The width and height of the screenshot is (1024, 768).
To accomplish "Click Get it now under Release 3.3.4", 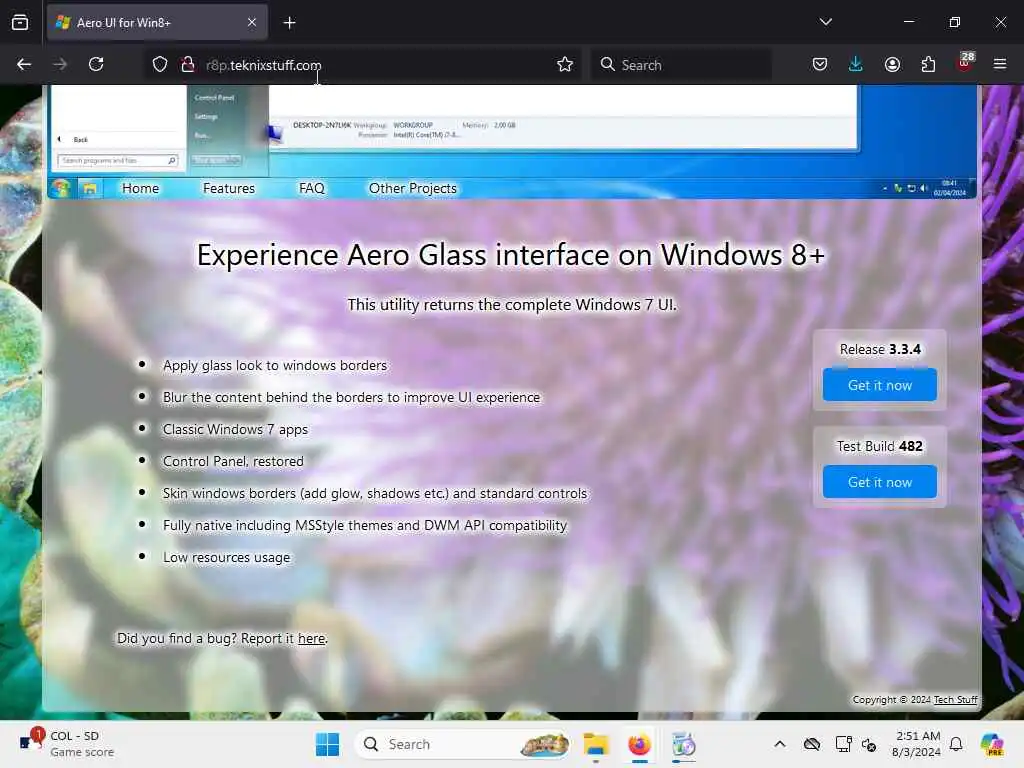I will (x=880, y=385).
